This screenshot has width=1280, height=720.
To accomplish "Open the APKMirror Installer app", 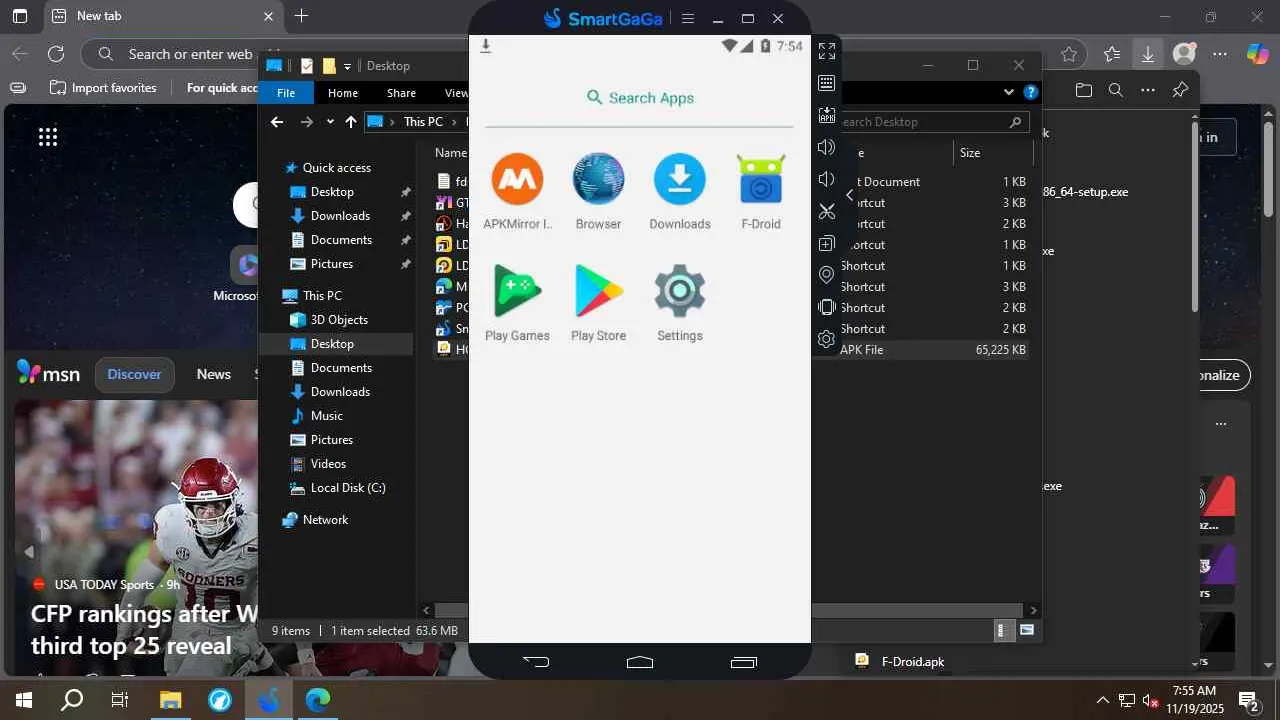I will [x=517, y=192].
